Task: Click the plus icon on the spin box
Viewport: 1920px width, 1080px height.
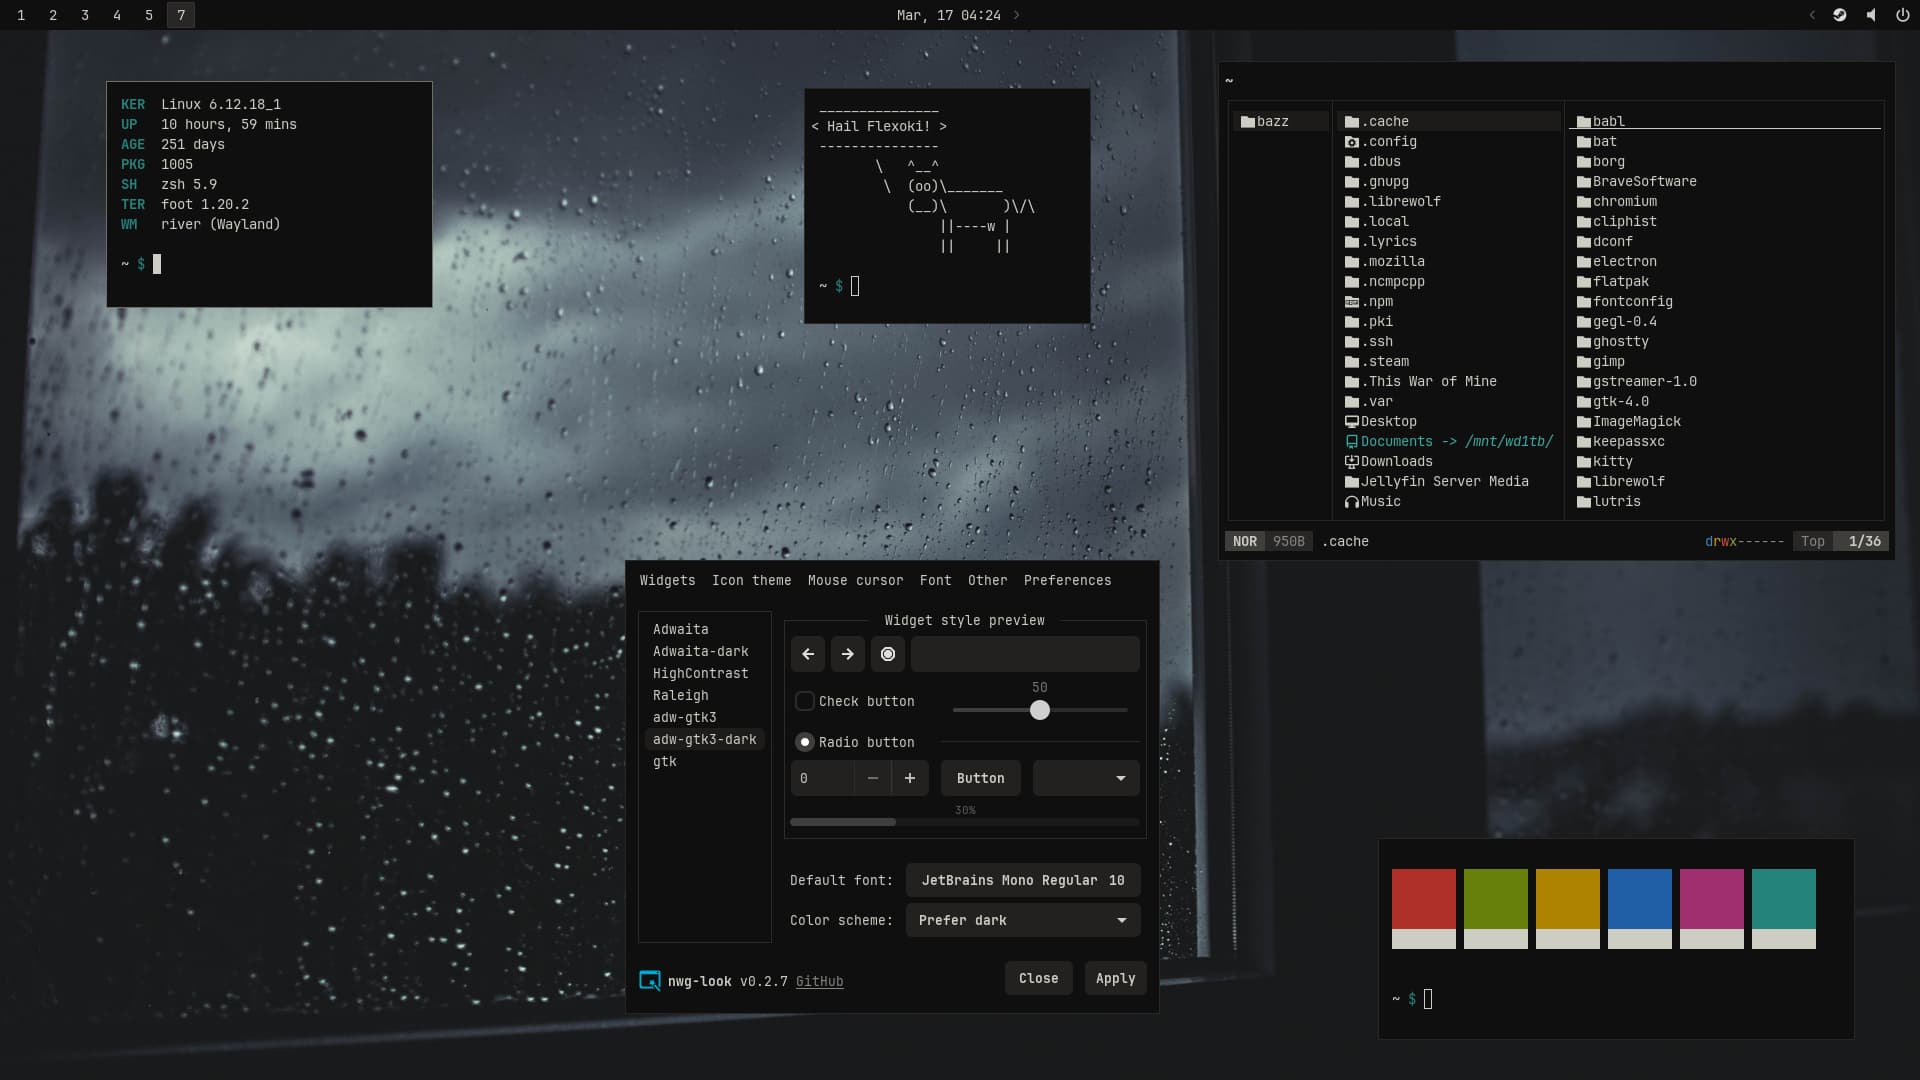Action: [909, 778]
